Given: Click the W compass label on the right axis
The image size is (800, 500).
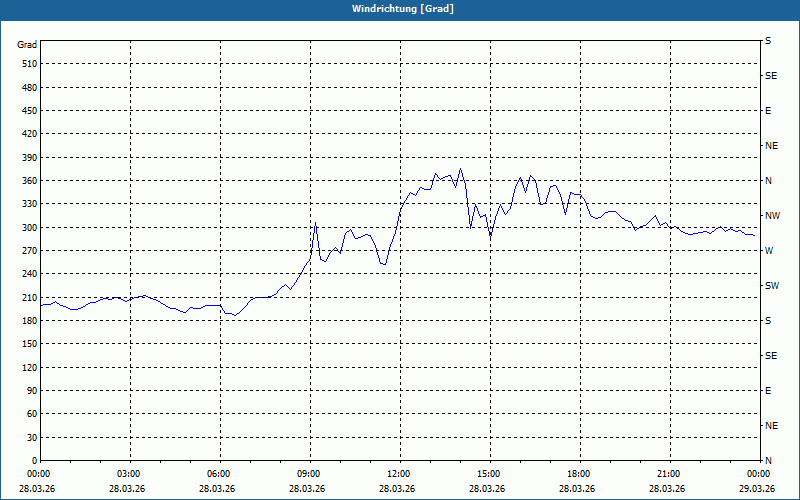Looking at the screenshot, I should tap(769, 251).
